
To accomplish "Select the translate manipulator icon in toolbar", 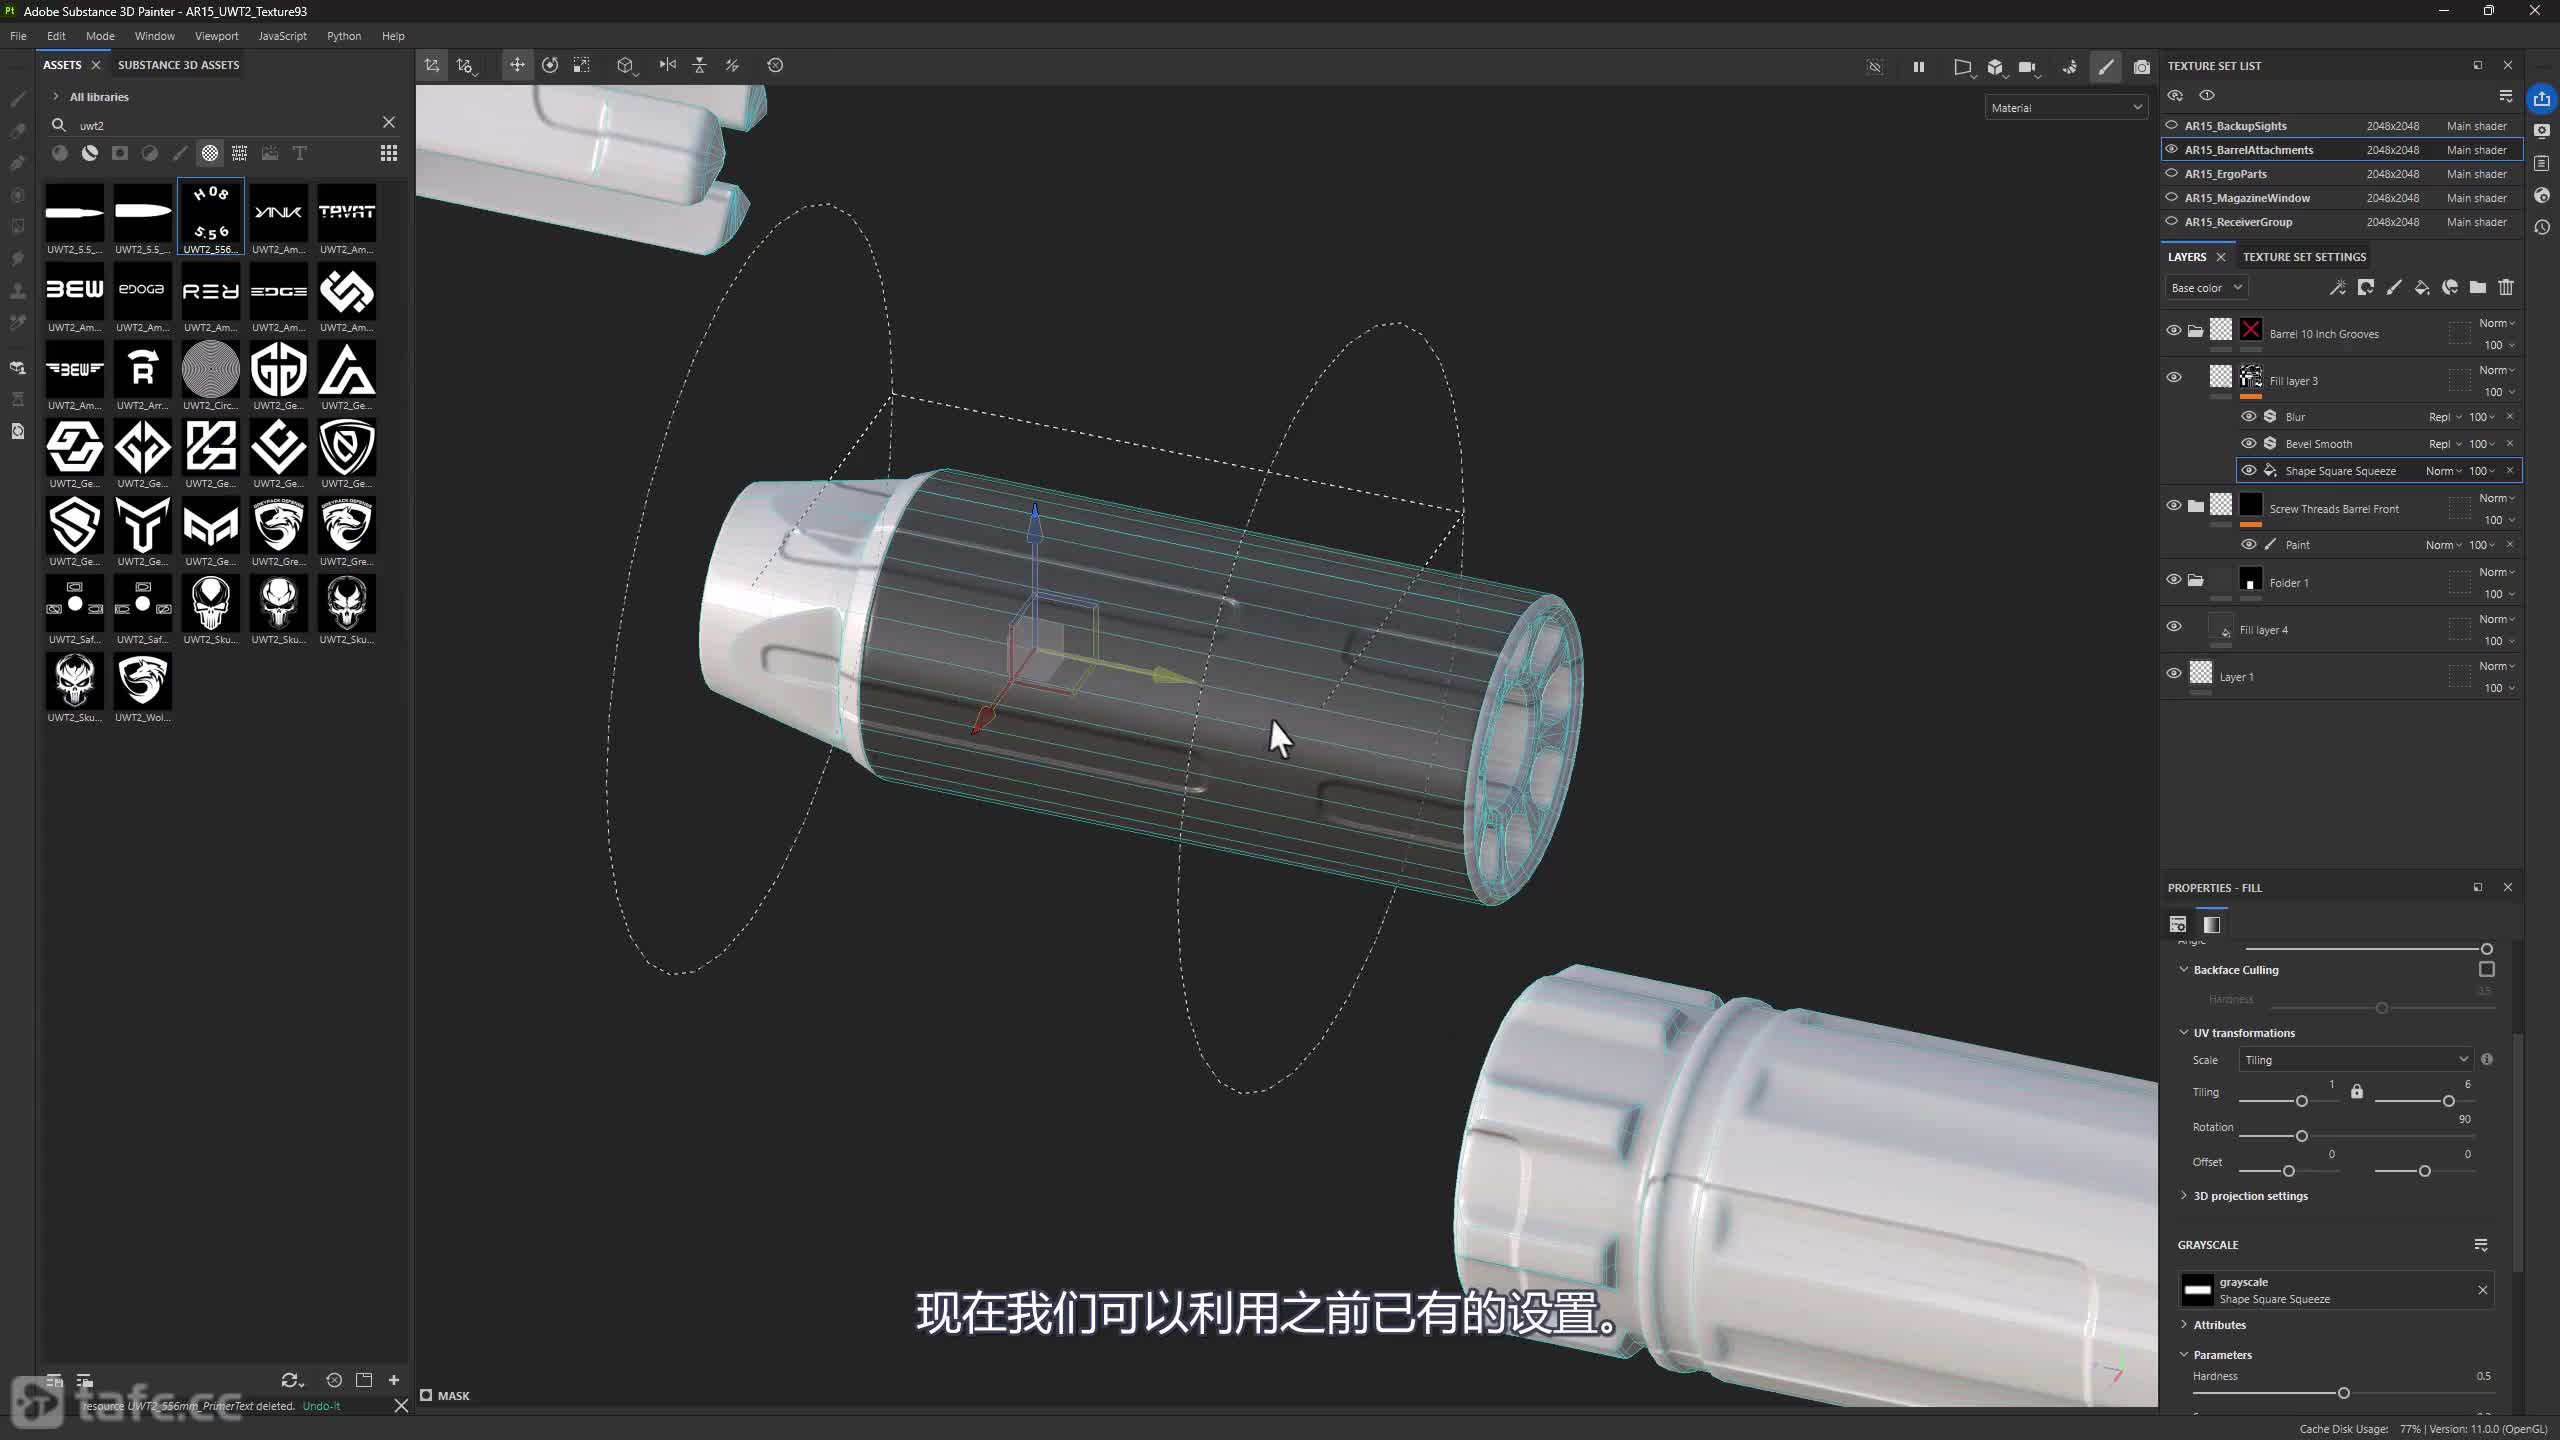I will (x=517, y=65).
